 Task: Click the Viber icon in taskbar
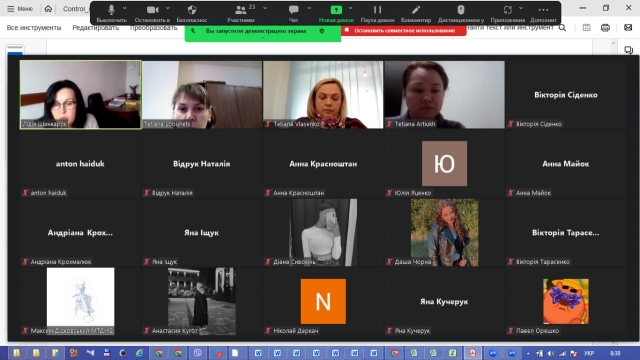(x=198, y=353)
